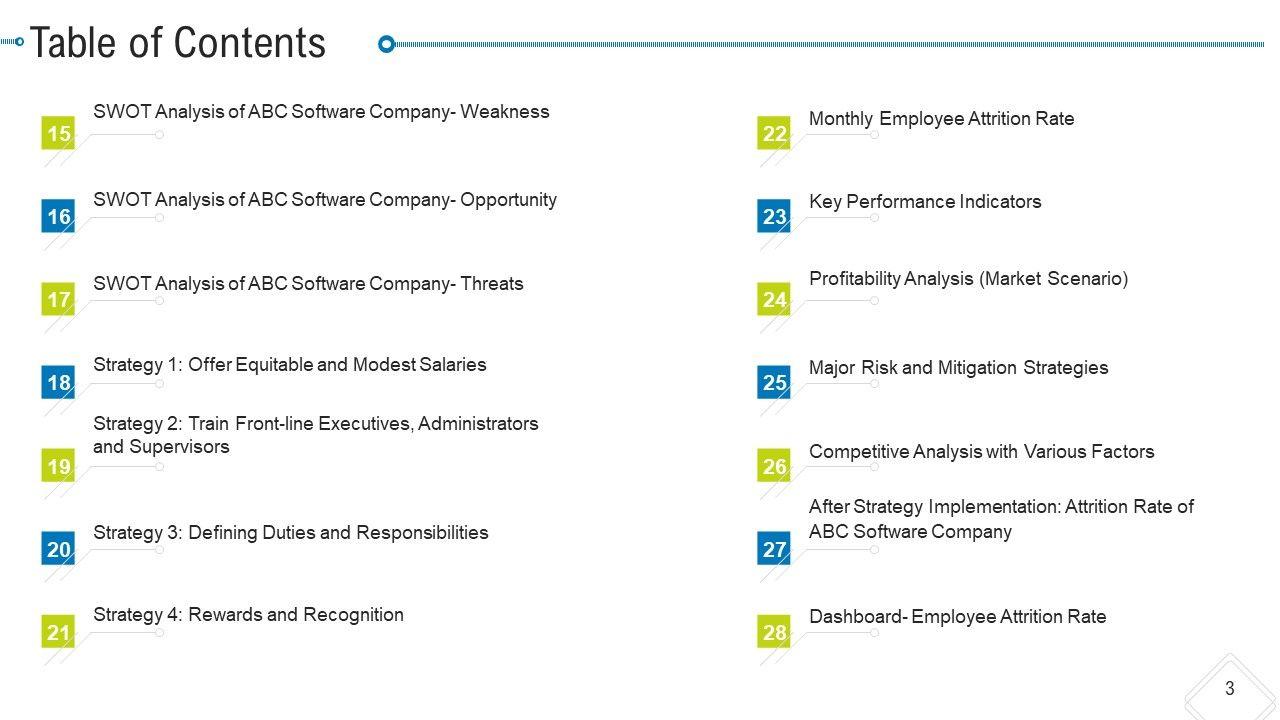Click the blue number 16 badge
Screen dimensions: 1280x720
tap(59, 216)
